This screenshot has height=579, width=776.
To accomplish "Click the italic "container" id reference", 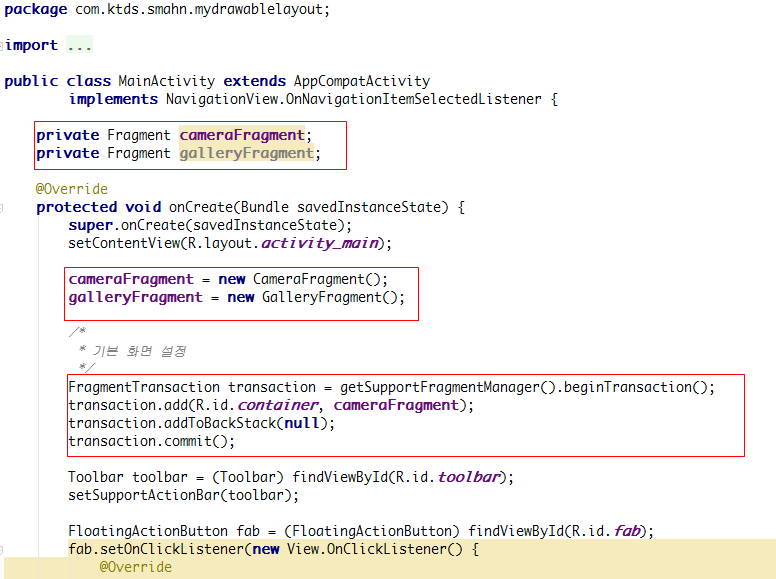I will [x=278, y=405].
